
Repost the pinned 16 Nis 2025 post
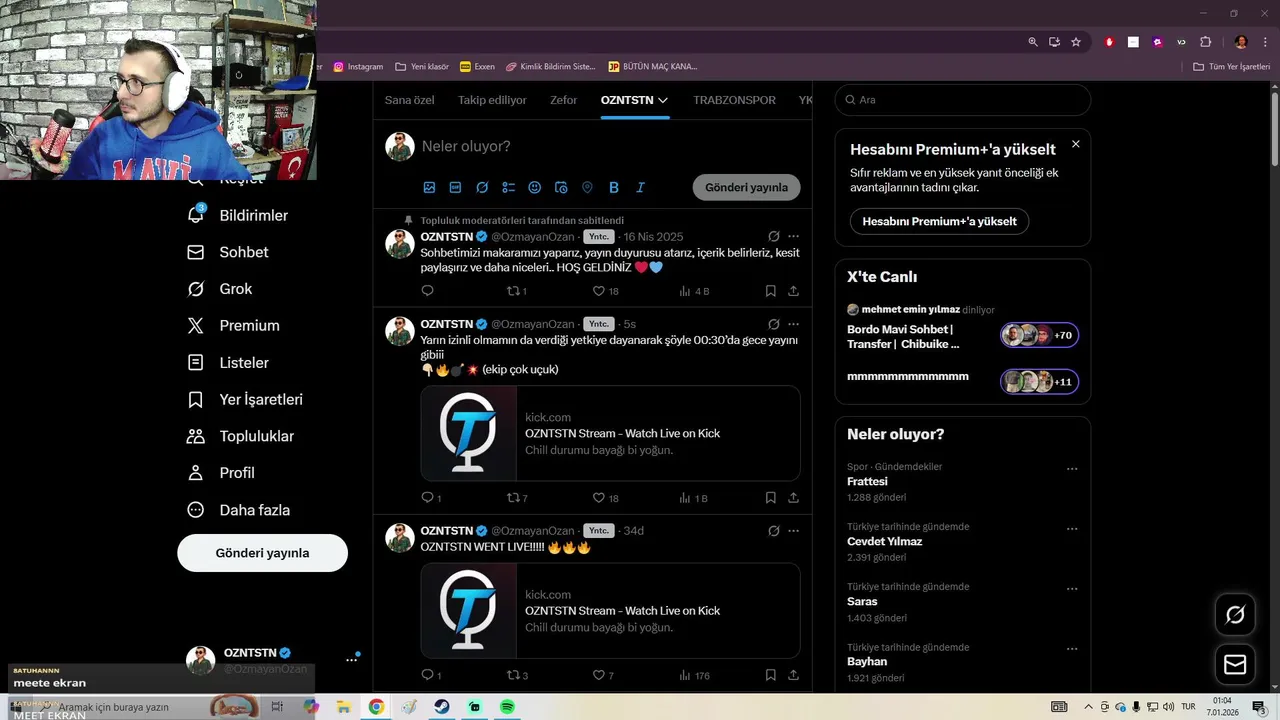517,291
